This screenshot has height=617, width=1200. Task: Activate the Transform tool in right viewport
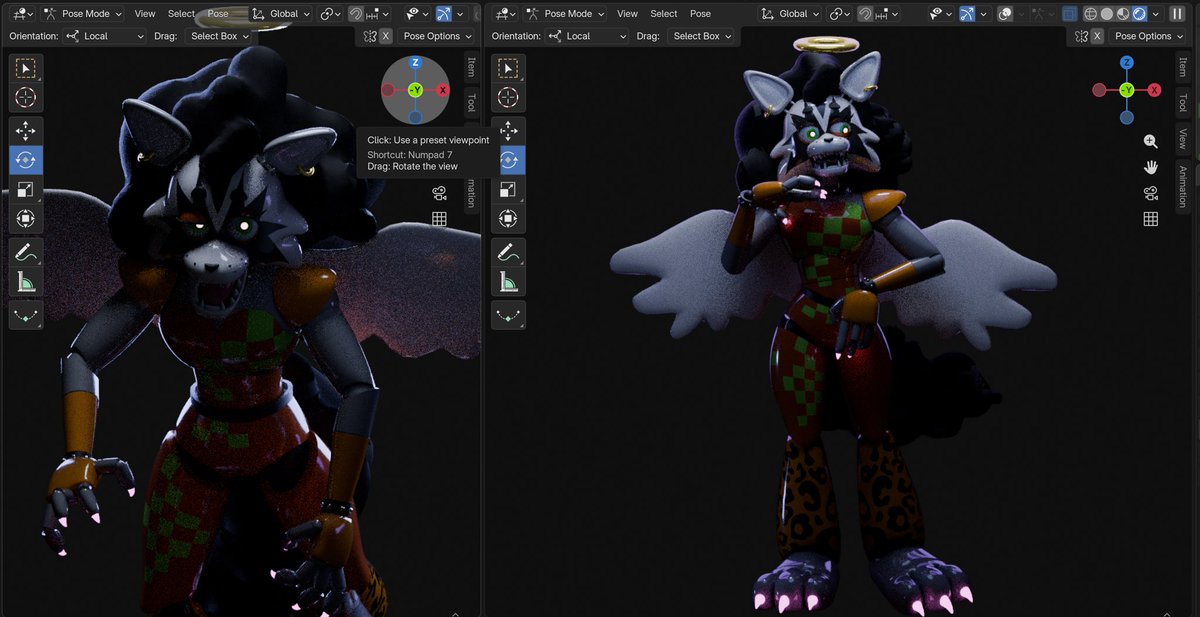coord(508,218)
